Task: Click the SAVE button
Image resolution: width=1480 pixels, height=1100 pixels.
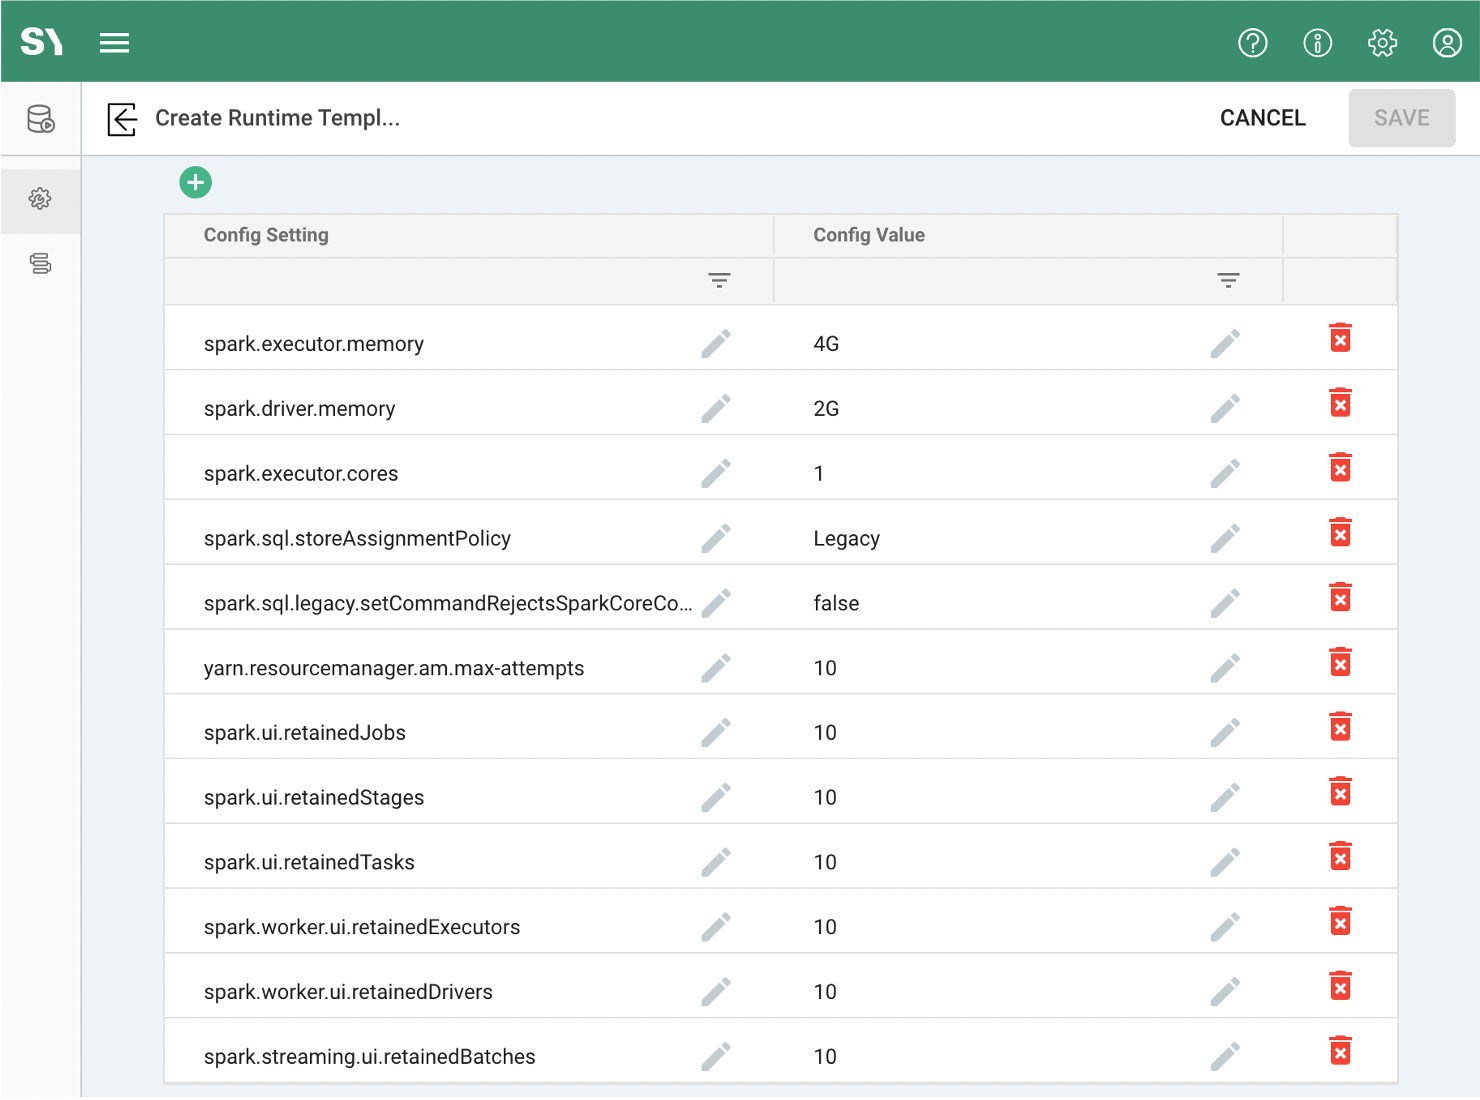Action: tap(1401, 118)
